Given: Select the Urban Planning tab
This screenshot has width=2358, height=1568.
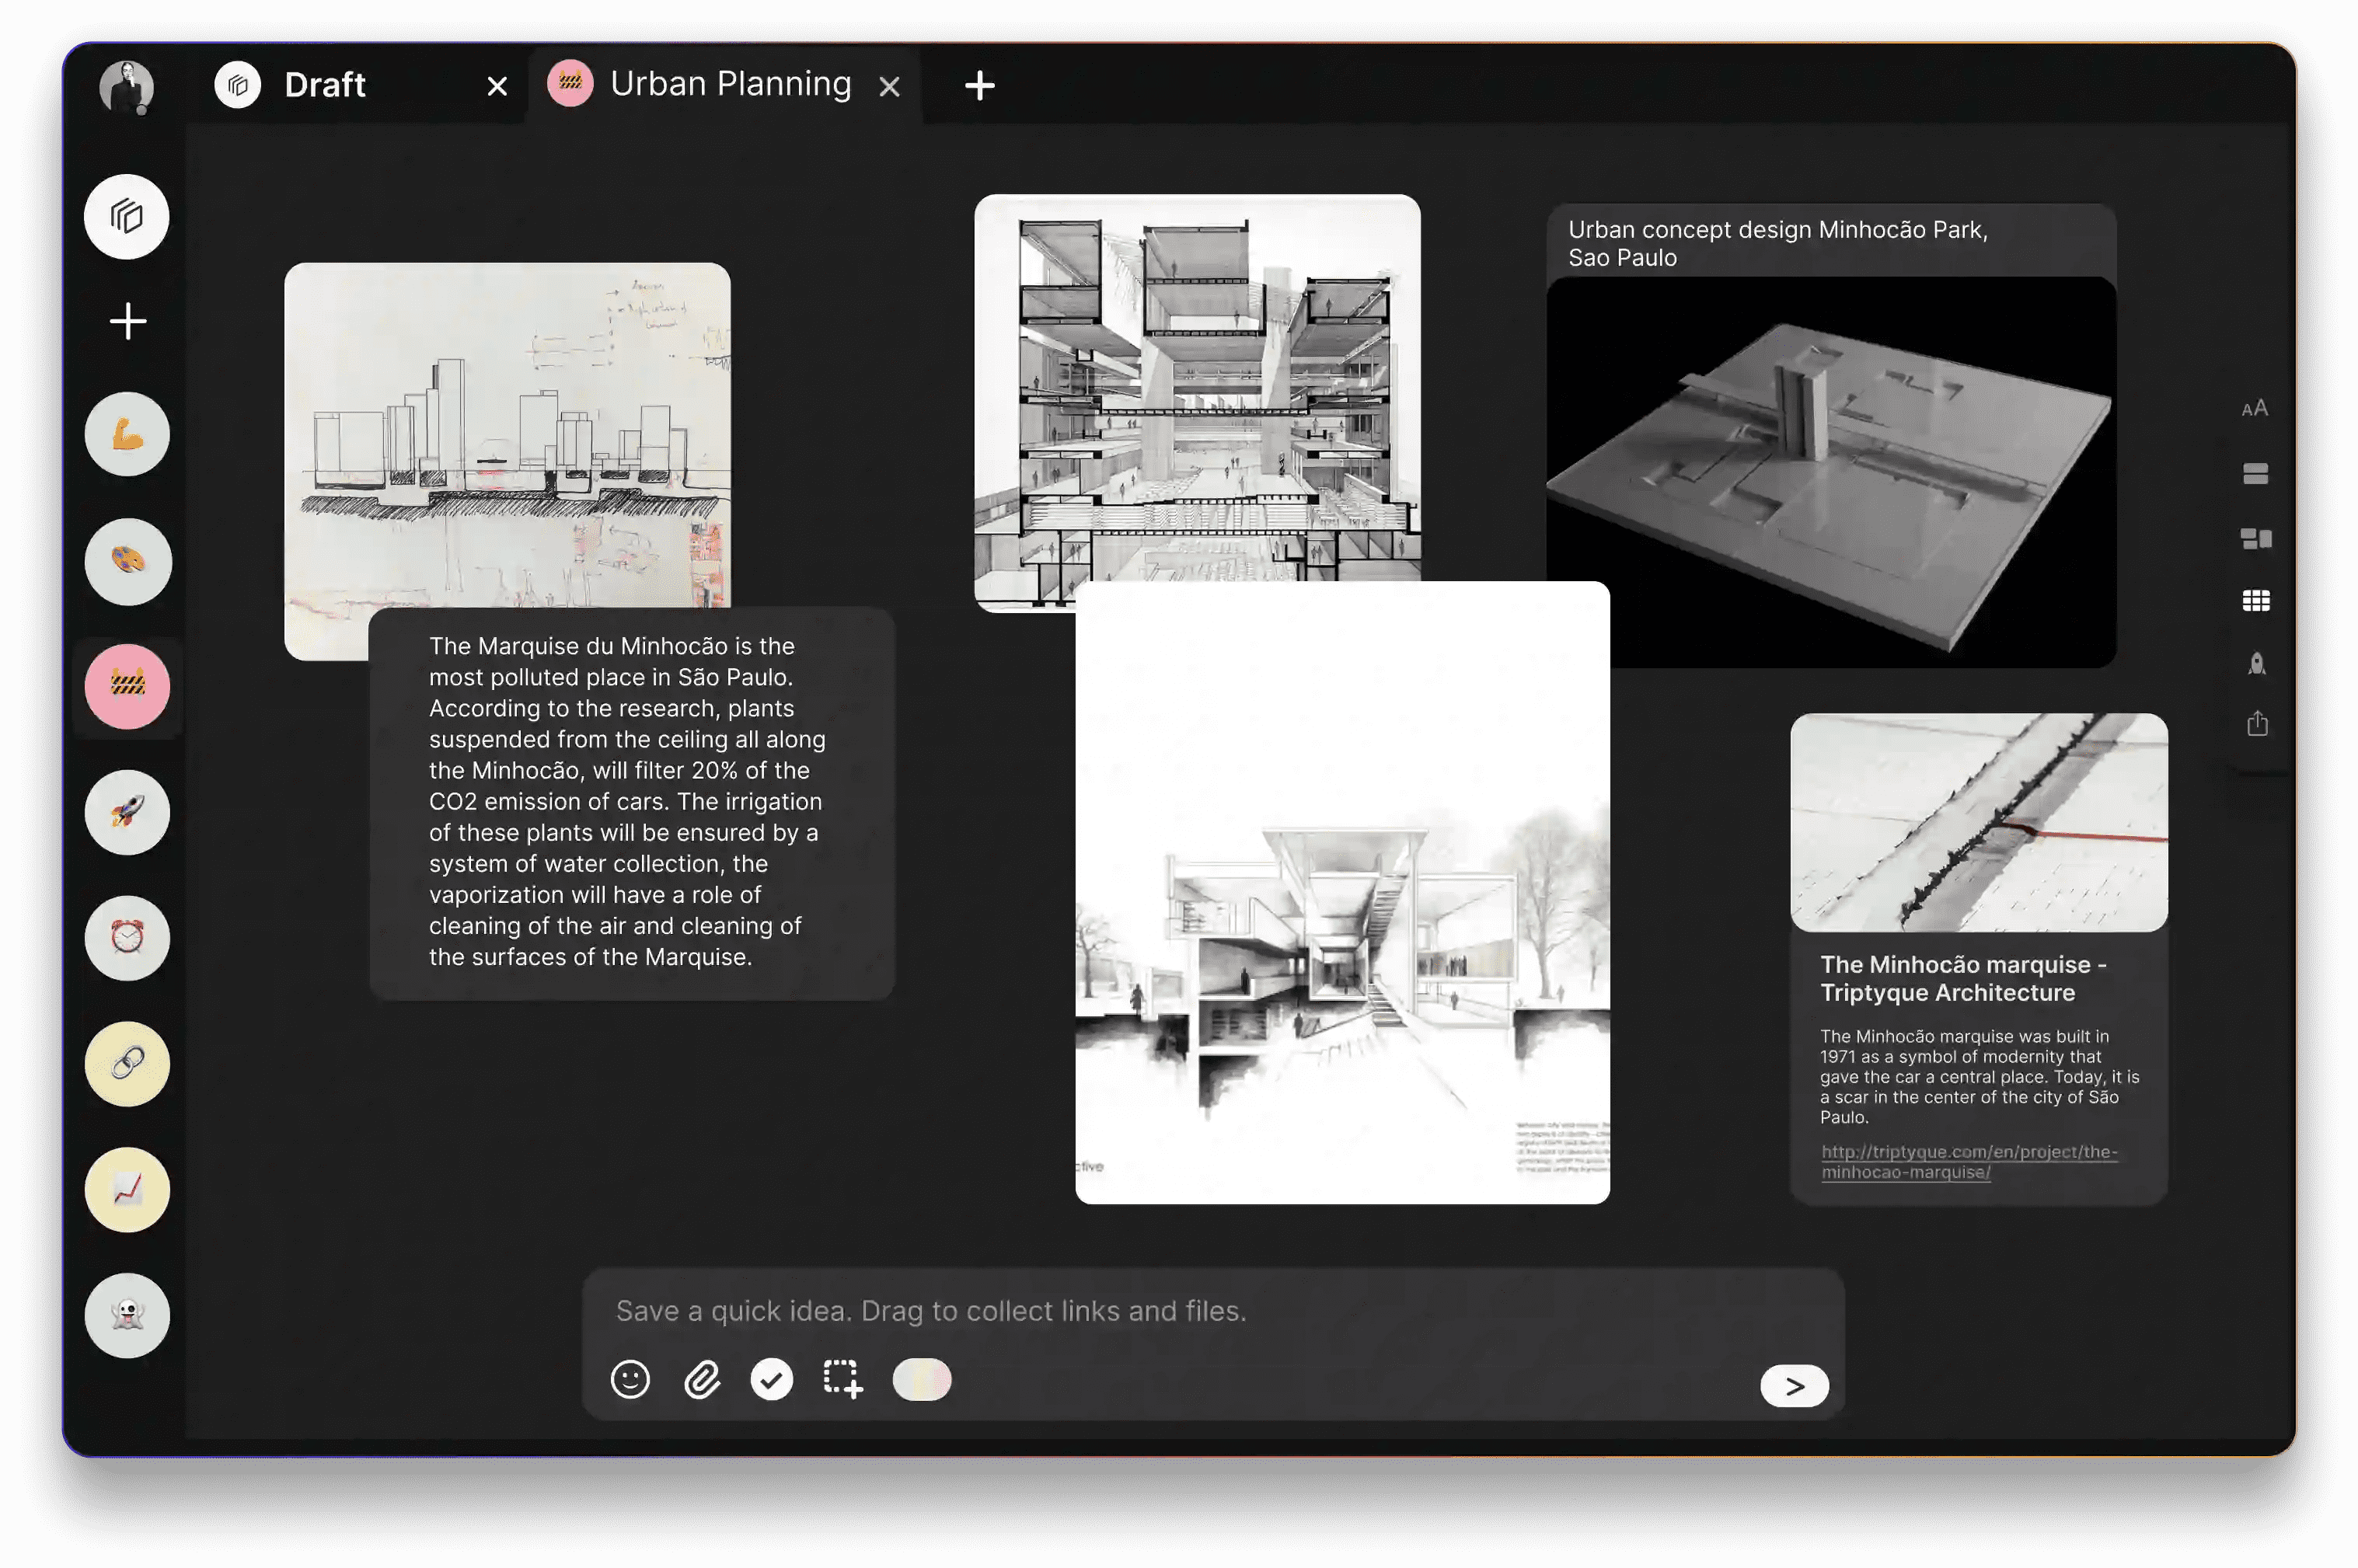Looking at the screenshot, I should [730, 84].
